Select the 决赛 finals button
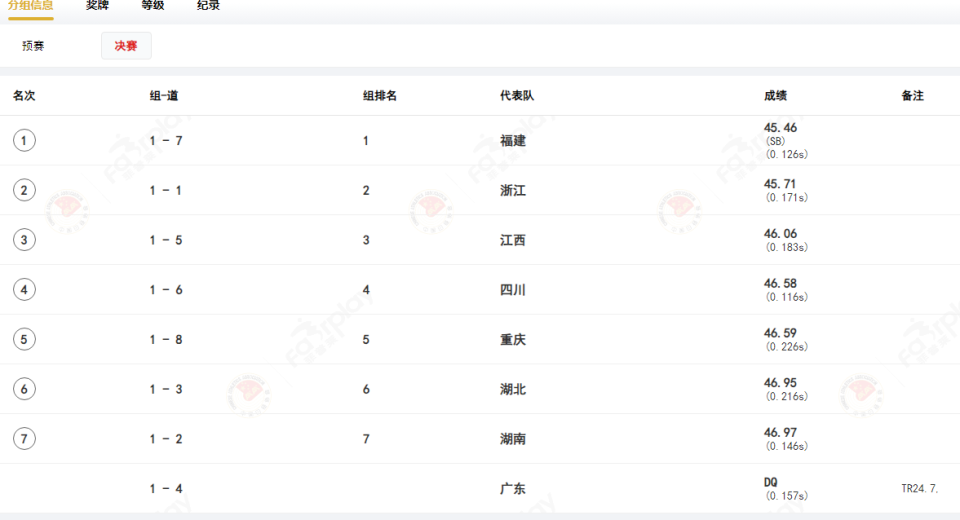This screenshot has height=520, width=960. coord(126,46)
